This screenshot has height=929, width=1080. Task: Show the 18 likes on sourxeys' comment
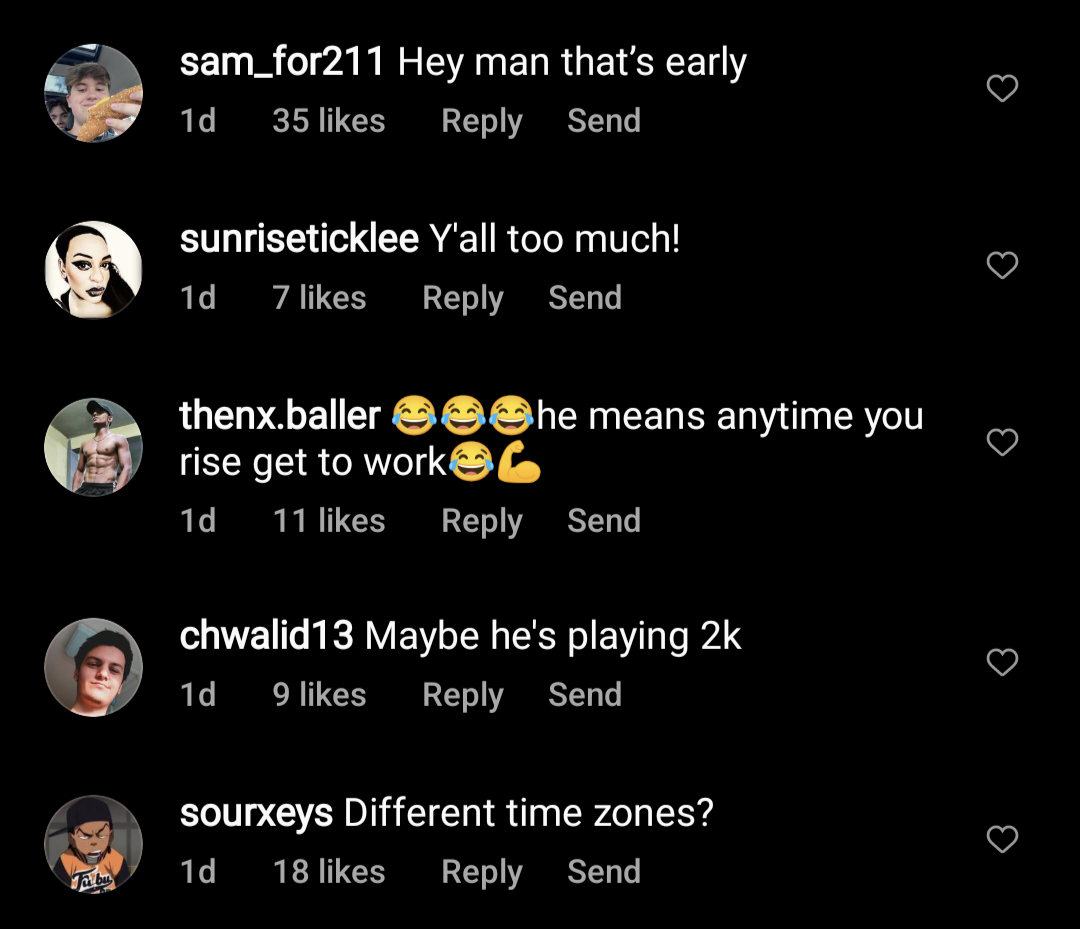[328, 872]
